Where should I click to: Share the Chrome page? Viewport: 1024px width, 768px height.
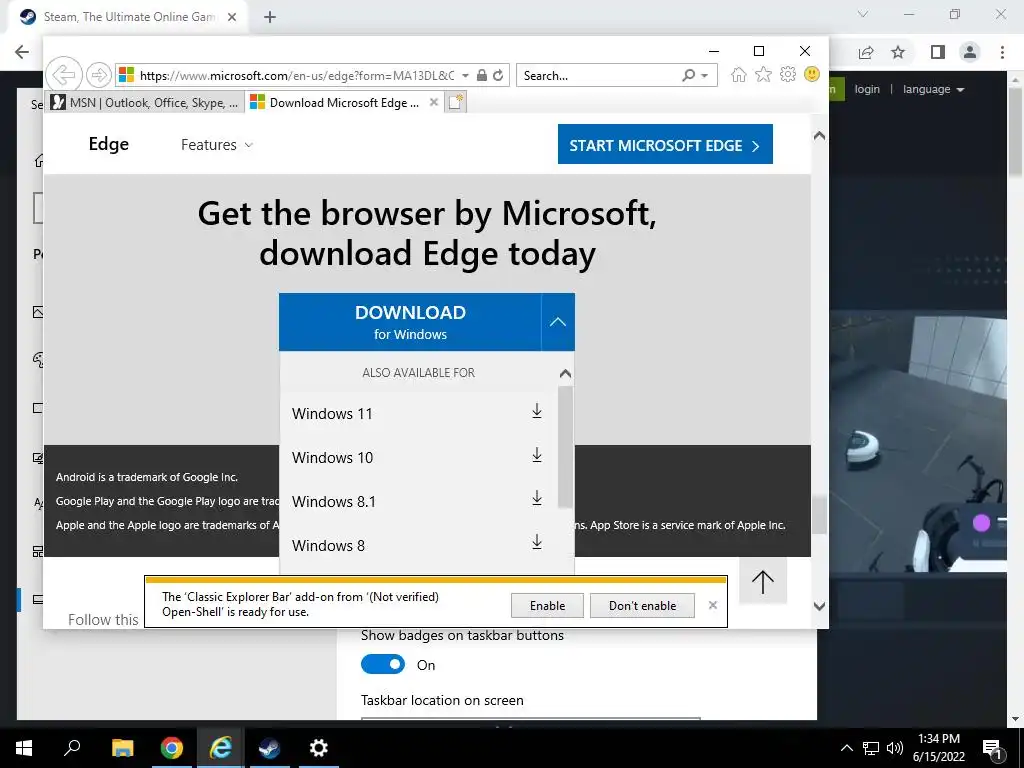click(x=866, y=52)
